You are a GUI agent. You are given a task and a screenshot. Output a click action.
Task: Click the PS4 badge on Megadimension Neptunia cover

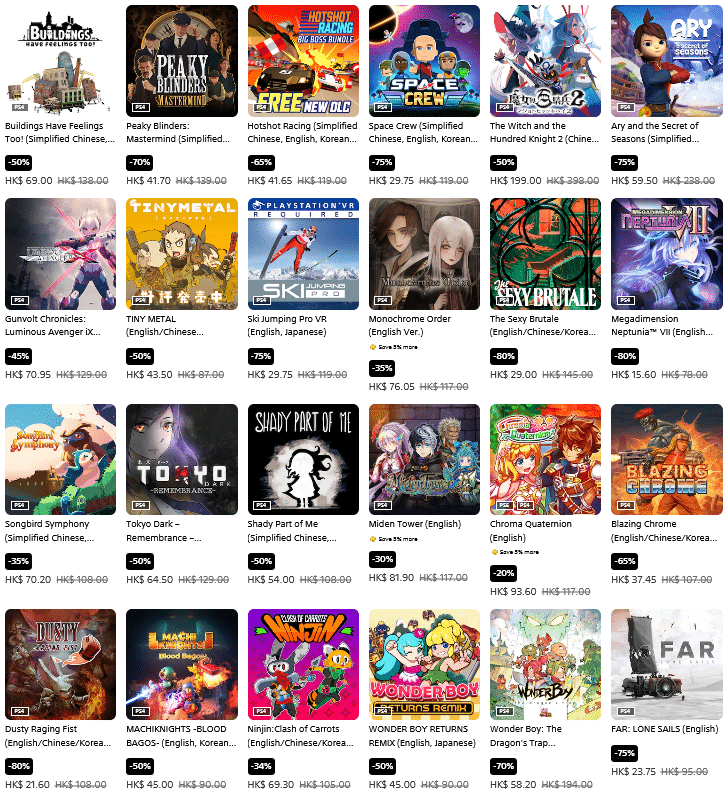625,300
